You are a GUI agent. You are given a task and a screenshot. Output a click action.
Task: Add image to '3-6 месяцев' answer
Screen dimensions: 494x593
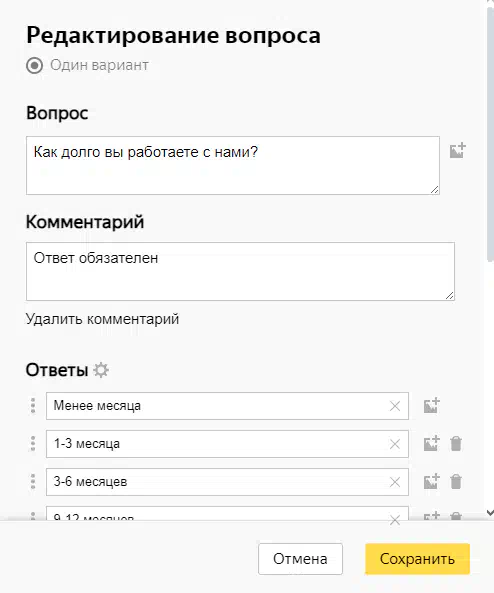point(432,481)
